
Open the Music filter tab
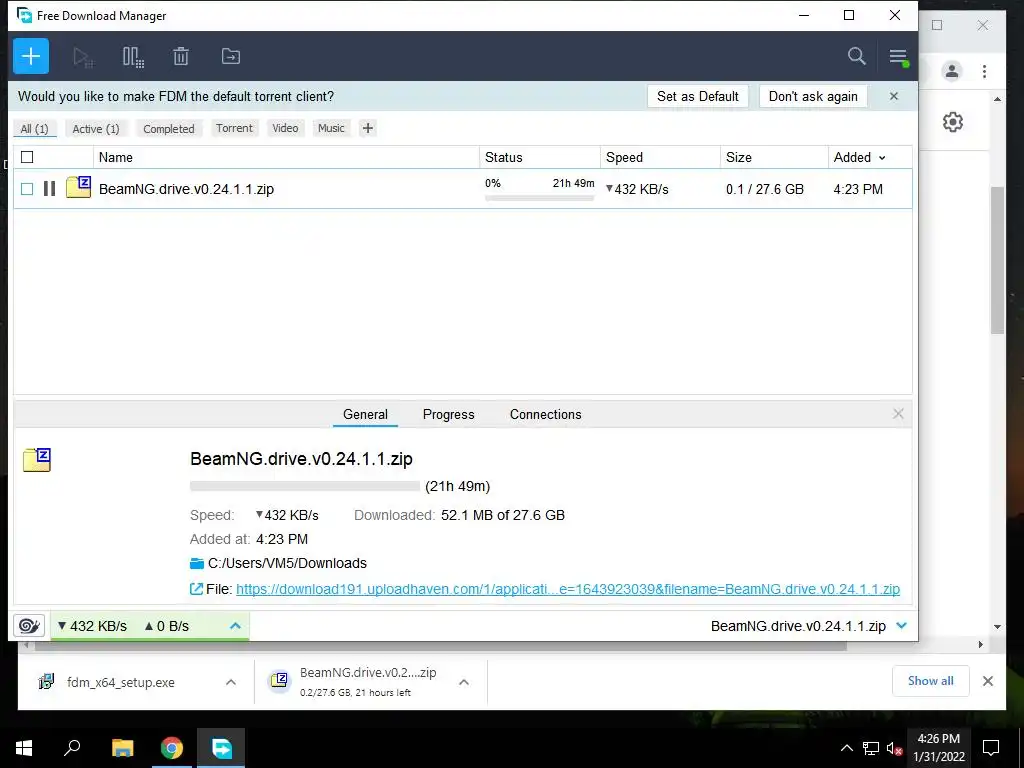(x=331, y=128)
